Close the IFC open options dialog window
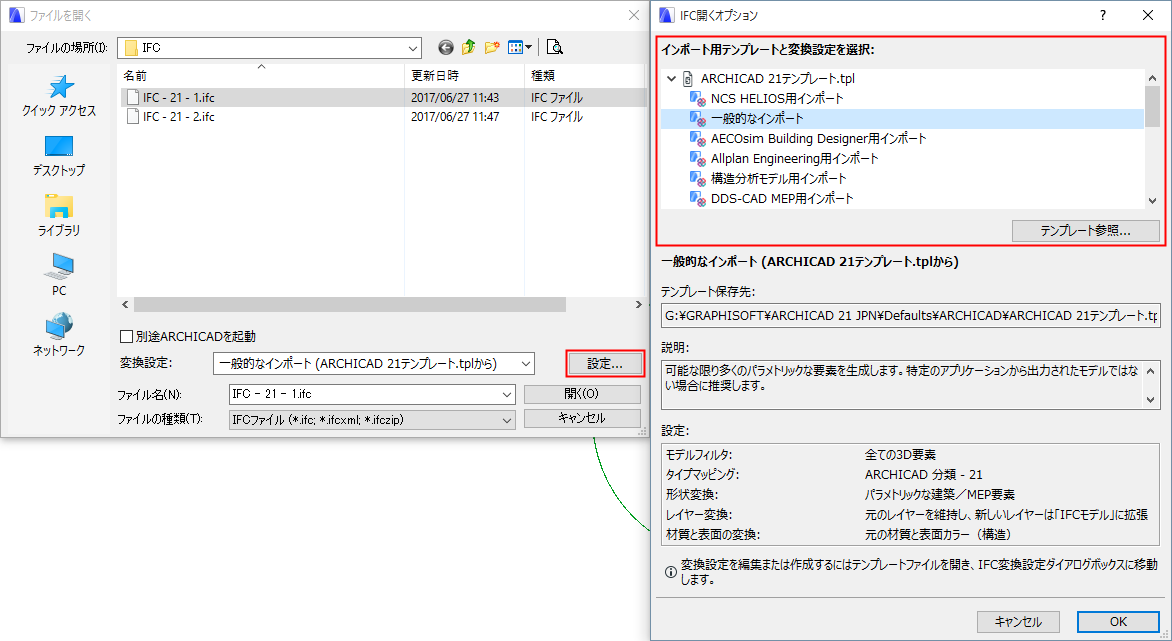 [1148, 15]
